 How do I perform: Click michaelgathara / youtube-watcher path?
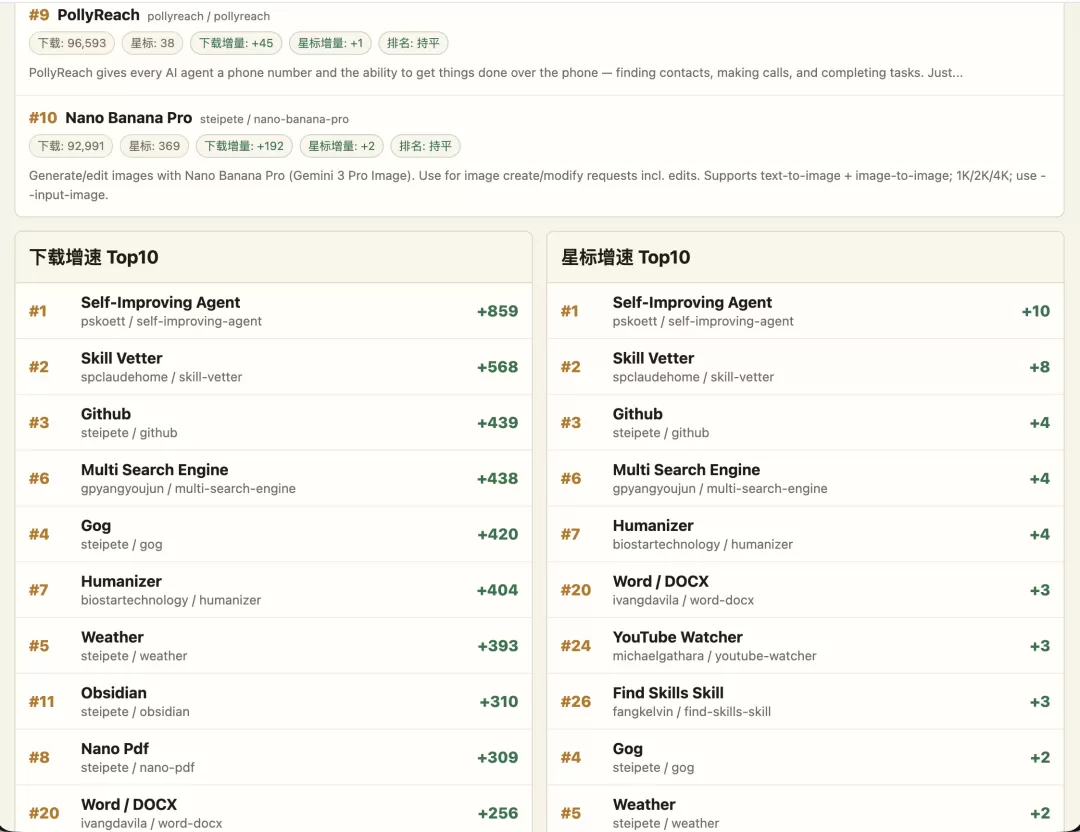pos(714,656)
